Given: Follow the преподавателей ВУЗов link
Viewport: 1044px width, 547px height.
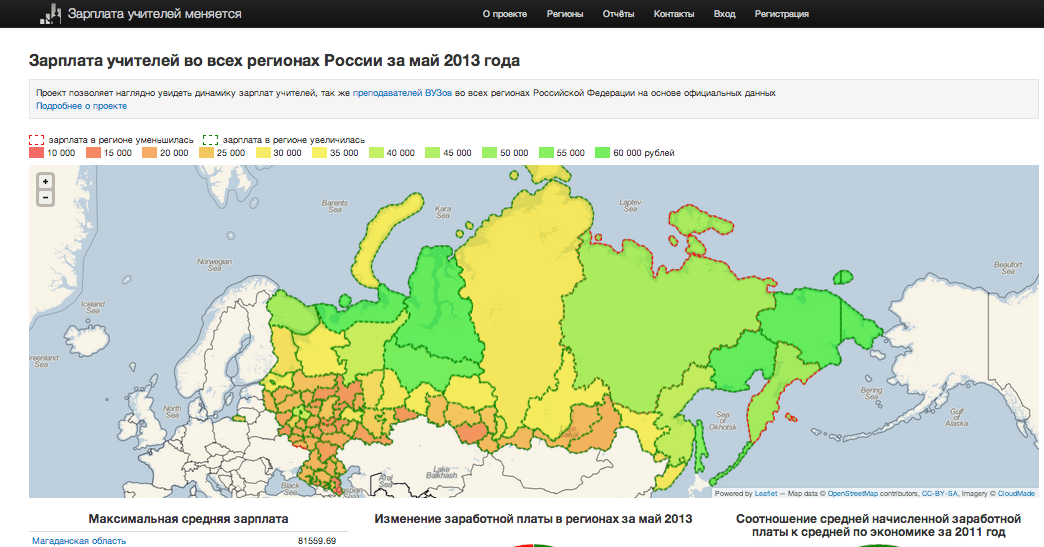Looking at the screenshot, I should [x=402, y=93].
